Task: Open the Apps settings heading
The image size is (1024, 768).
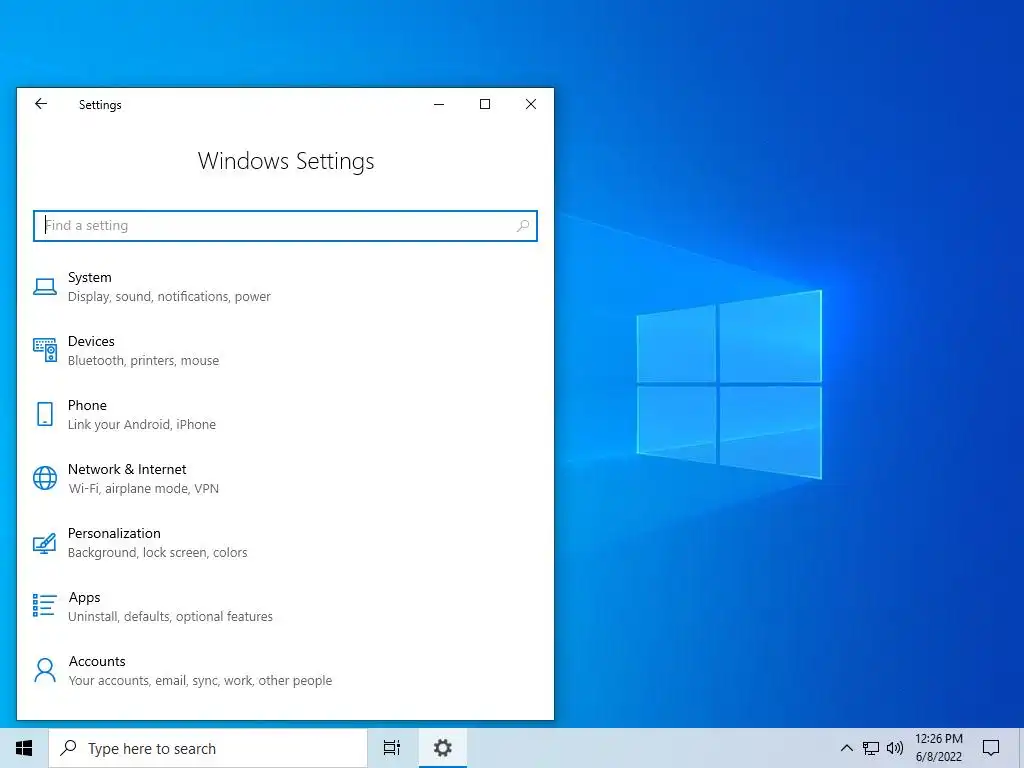Action: (84, 598)
